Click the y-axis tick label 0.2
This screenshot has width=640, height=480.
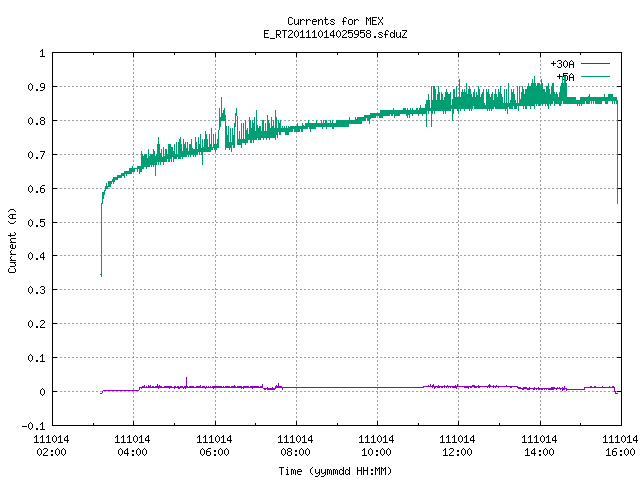36,324
